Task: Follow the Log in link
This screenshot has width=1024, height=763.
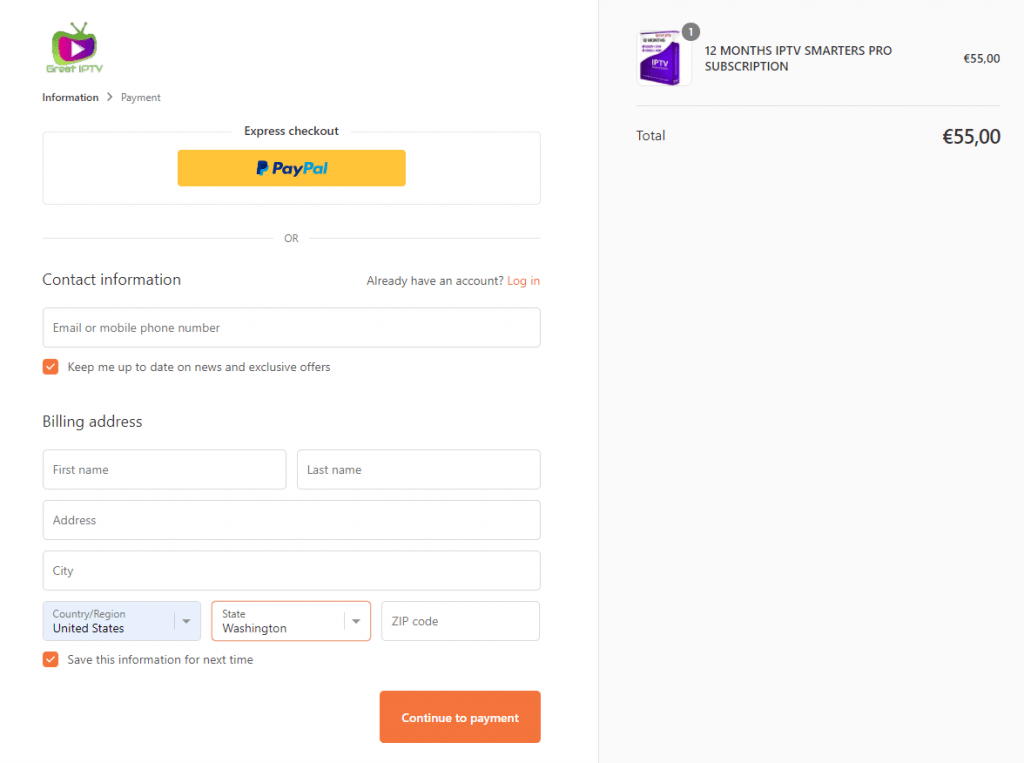Action: point(523,280)
